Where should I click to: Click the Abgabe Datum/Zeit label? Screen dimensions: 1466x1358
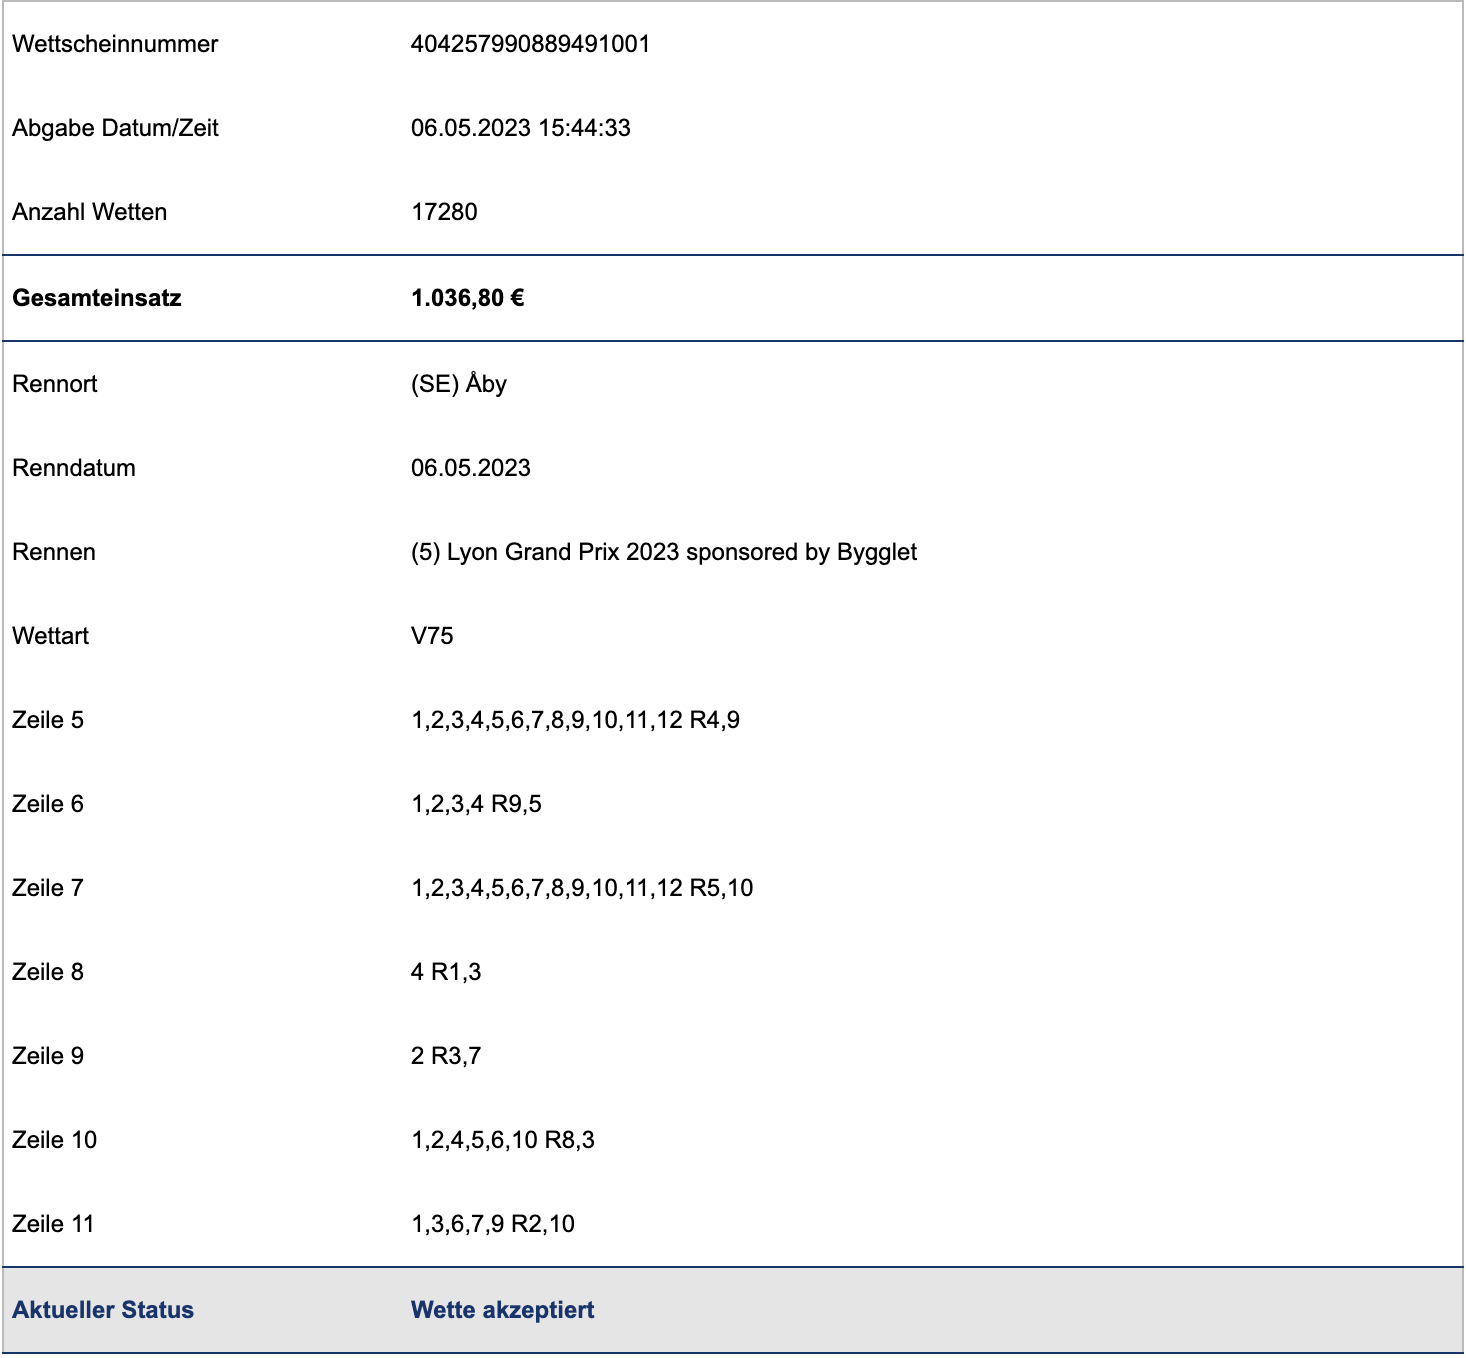(115, 128)
